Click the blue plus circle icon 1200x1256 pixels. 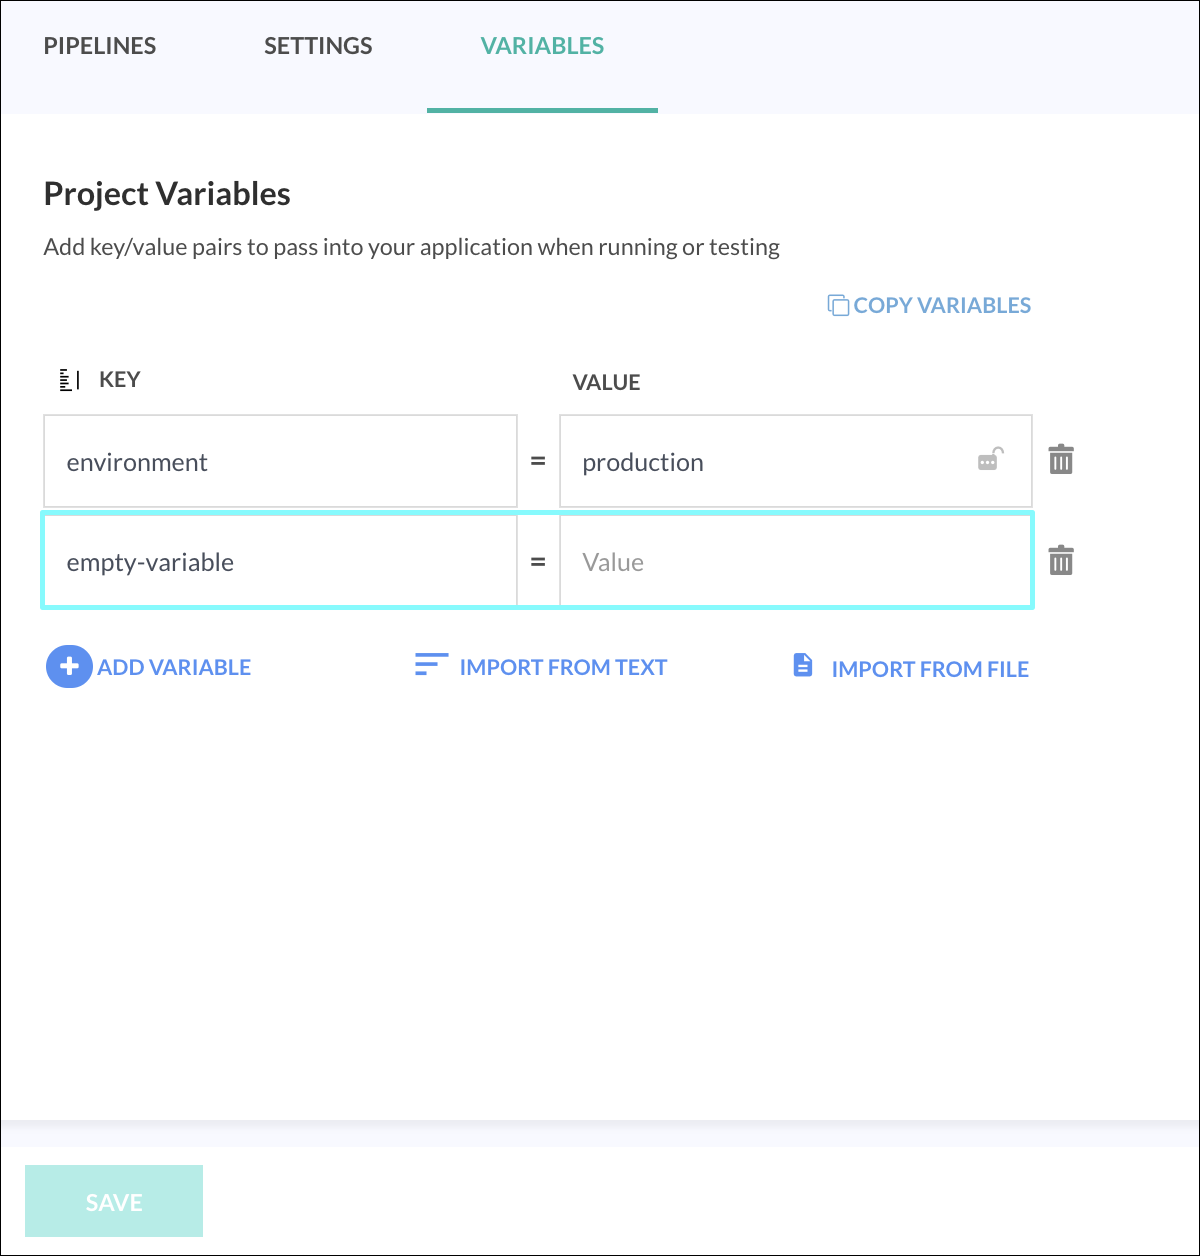(x=69, y=667)
